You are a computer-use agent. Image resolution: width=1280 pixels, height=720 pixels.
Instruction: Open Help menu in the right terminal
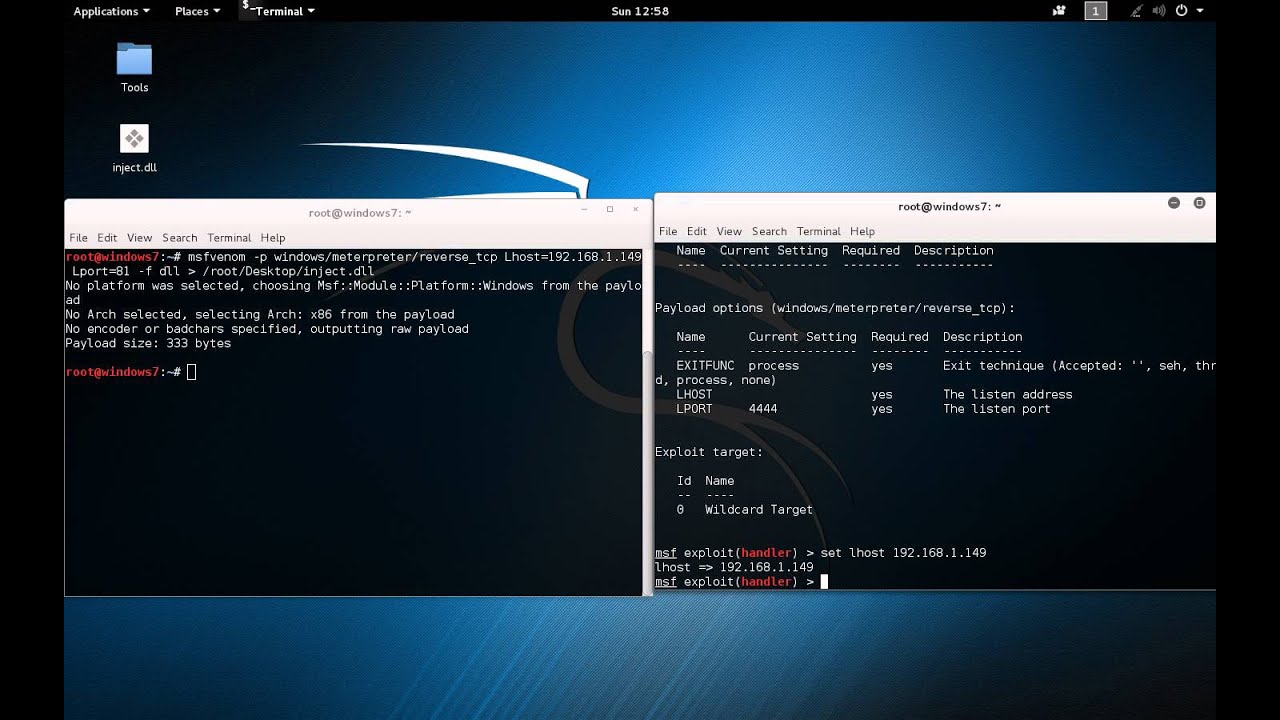pos(863,232)
